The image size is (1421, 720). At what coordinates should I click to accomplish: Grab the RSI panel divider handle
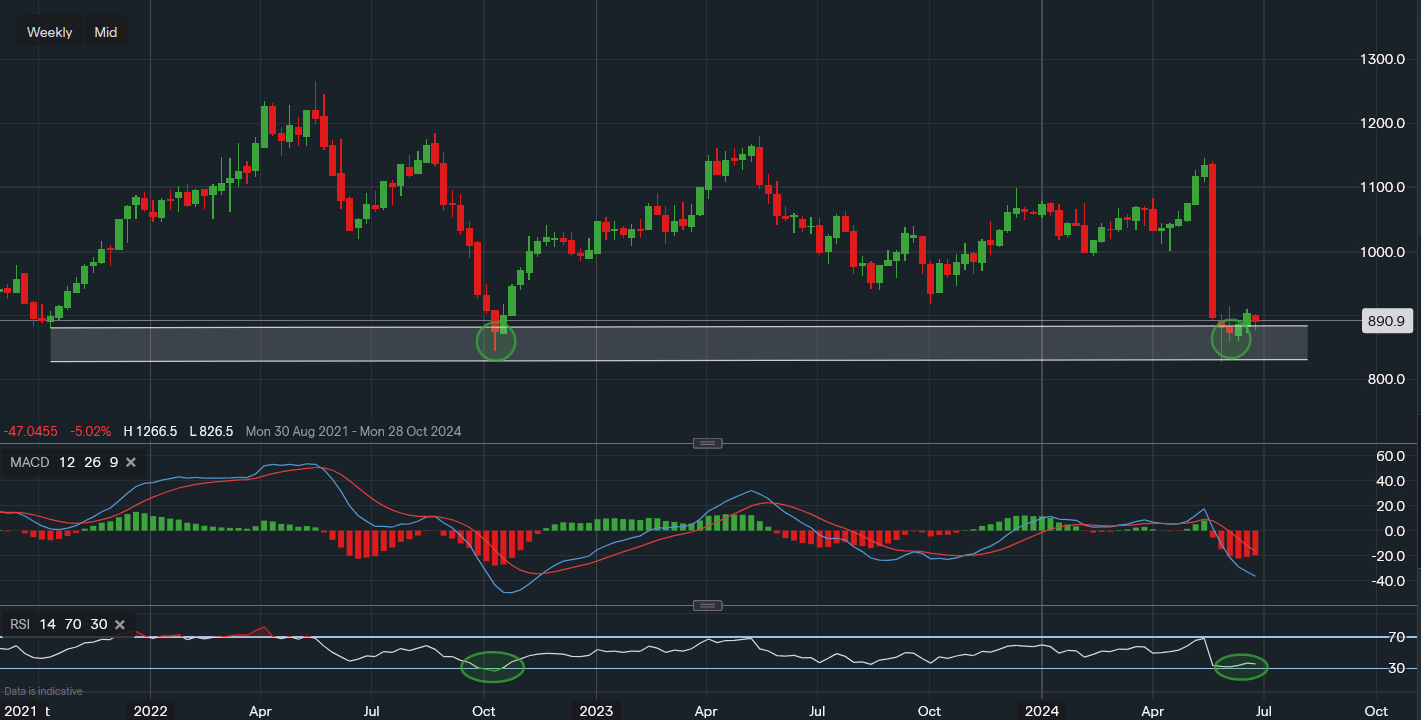point(708,605)
